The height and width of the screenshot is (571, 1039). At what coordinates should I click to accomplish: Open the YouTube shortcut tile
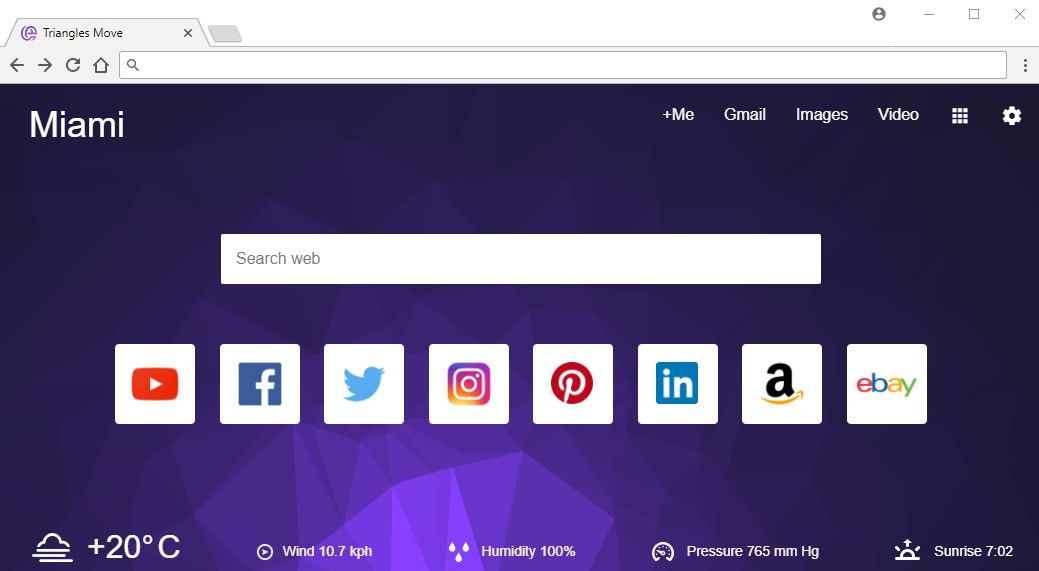(x=155, y=384)
